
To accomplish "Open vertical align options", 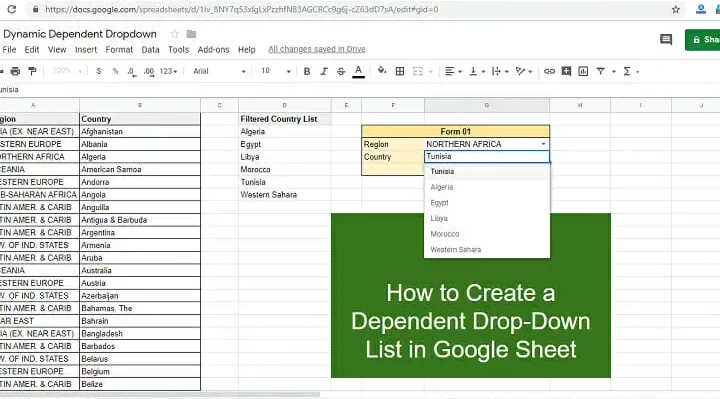I will pyautogui.click(x=476, y=71).
